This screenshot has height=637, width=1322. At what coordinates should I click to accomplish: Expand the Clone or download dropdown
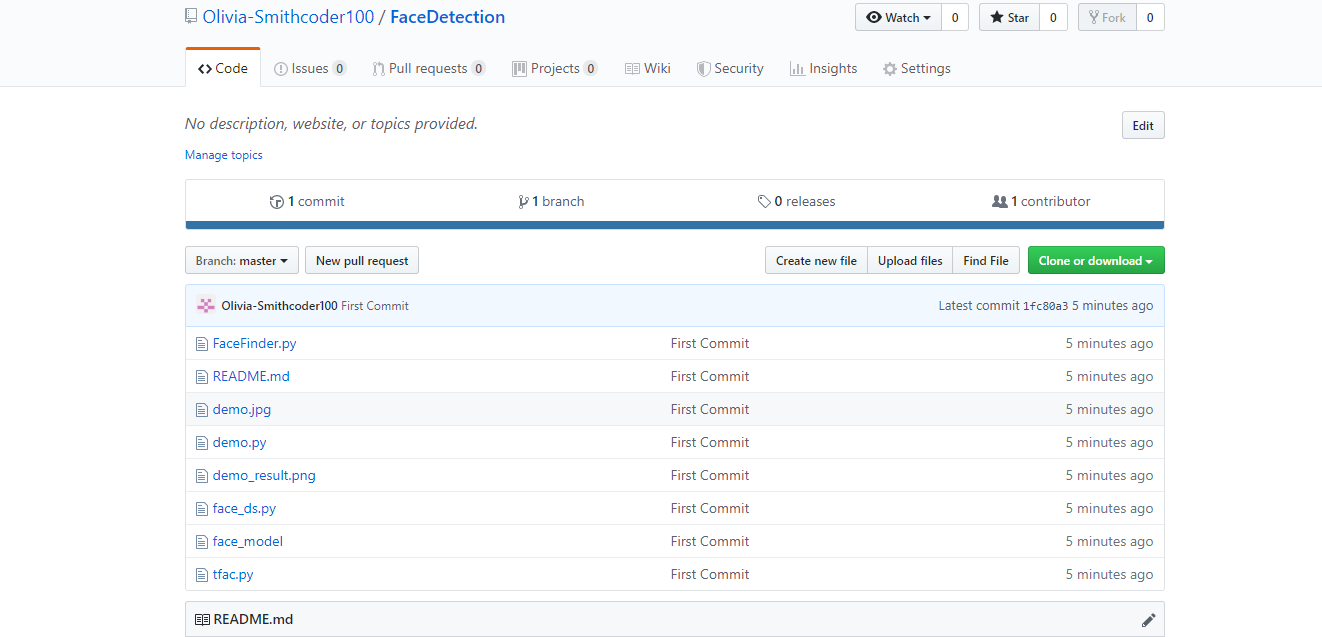coord(1096,260)
